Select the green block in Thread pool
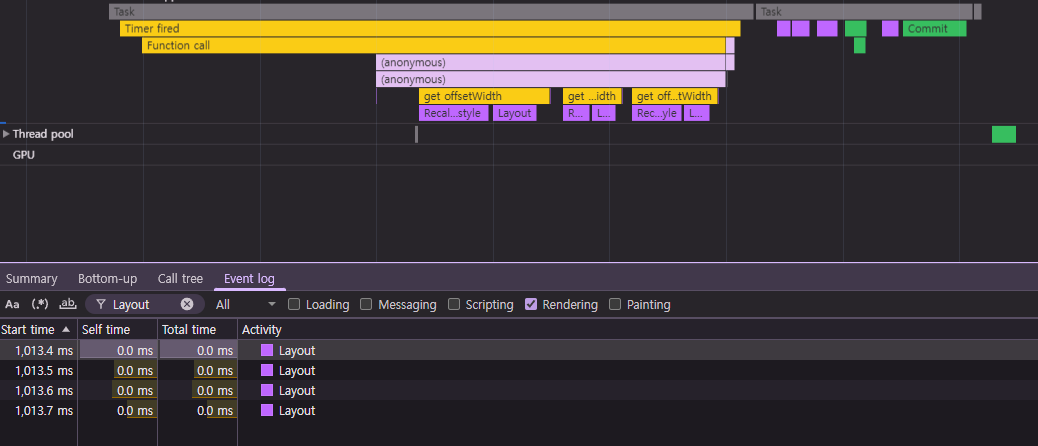This screenshot has width=1038, height=446. coord(1004,134)
